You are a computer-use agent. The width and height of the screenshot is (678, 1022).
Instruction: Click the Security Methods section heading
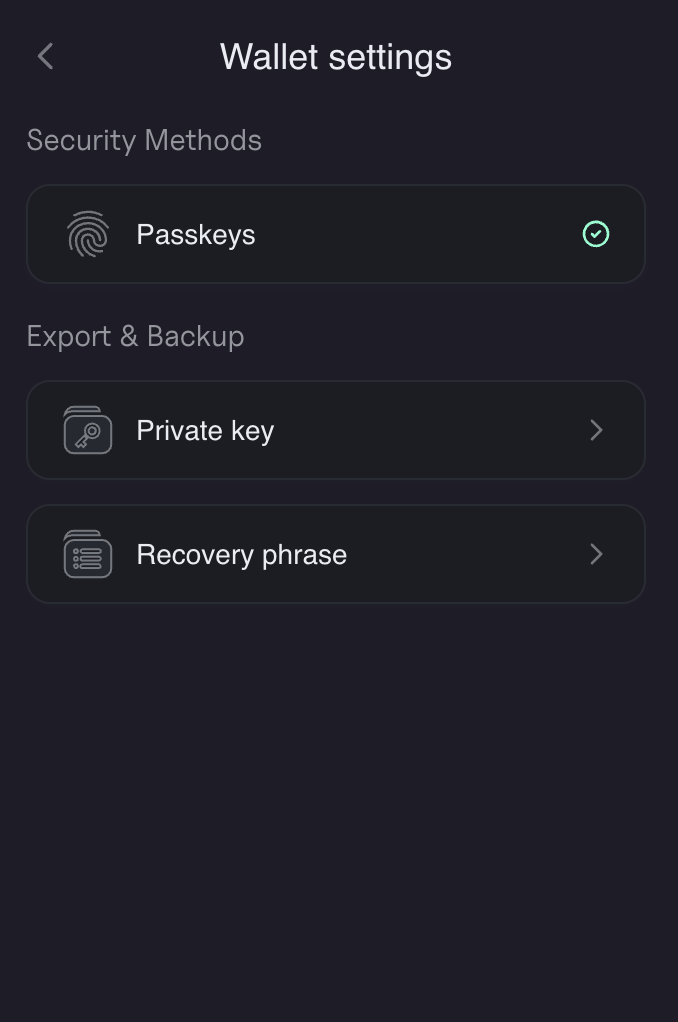coord(144,140)
